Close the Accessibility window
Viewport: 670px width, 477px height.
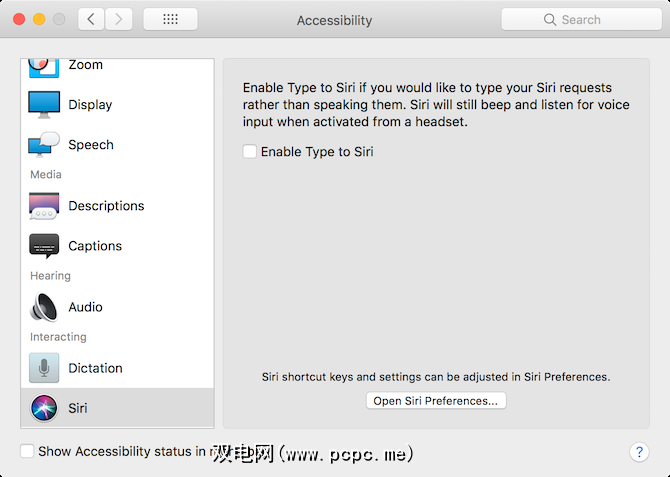(19, 19)
